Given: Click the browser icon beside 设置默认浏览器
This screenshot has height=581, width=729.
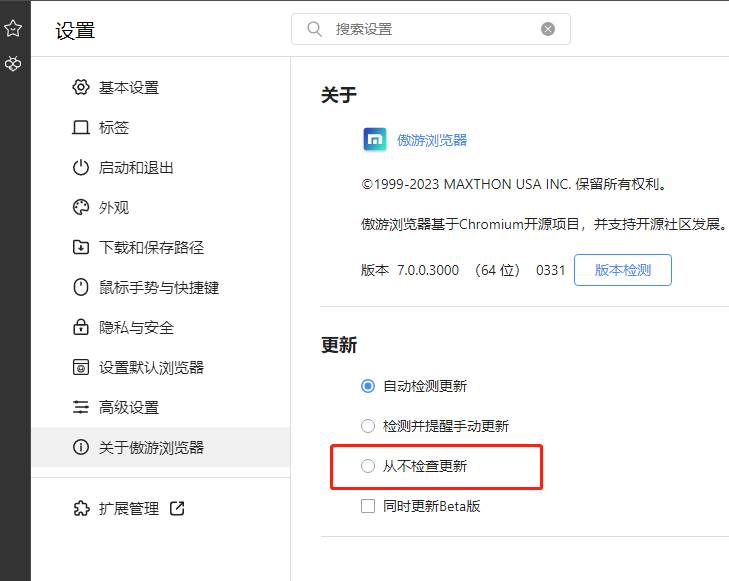Looking at the screenshot, I should tap(81, 367).
